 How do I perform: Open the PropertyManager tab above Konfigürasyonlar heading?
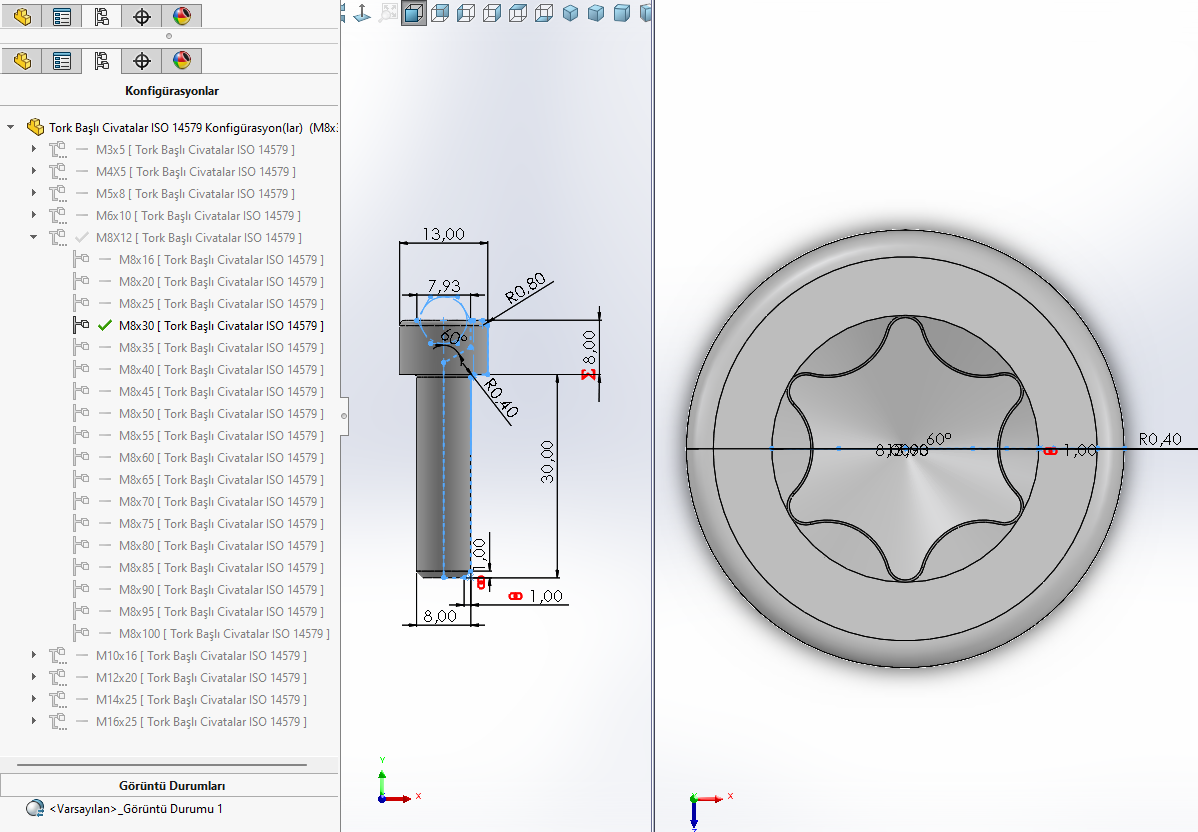click(62, 61)
